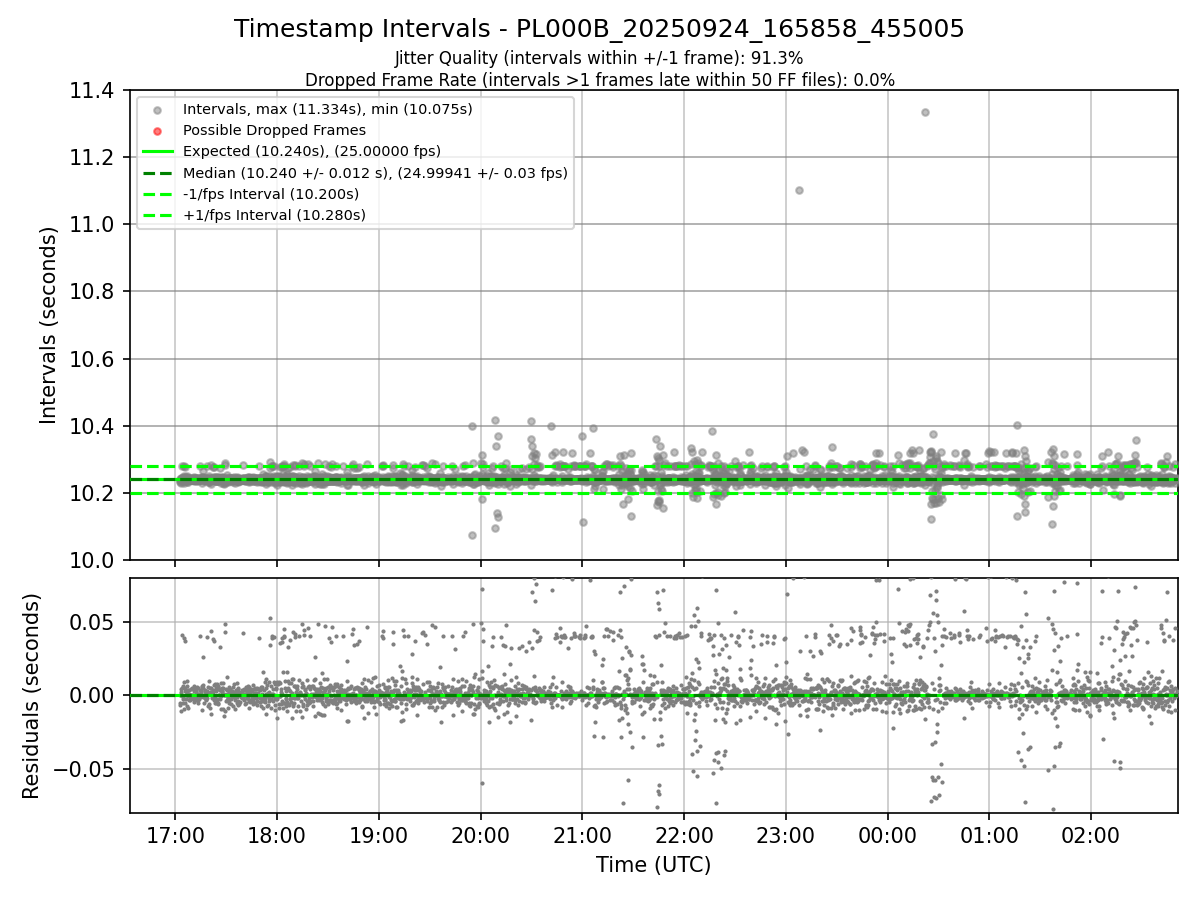Select legend entry 'Possible Dropped Frames'
1200x900 pixels.
coord(274,130)
